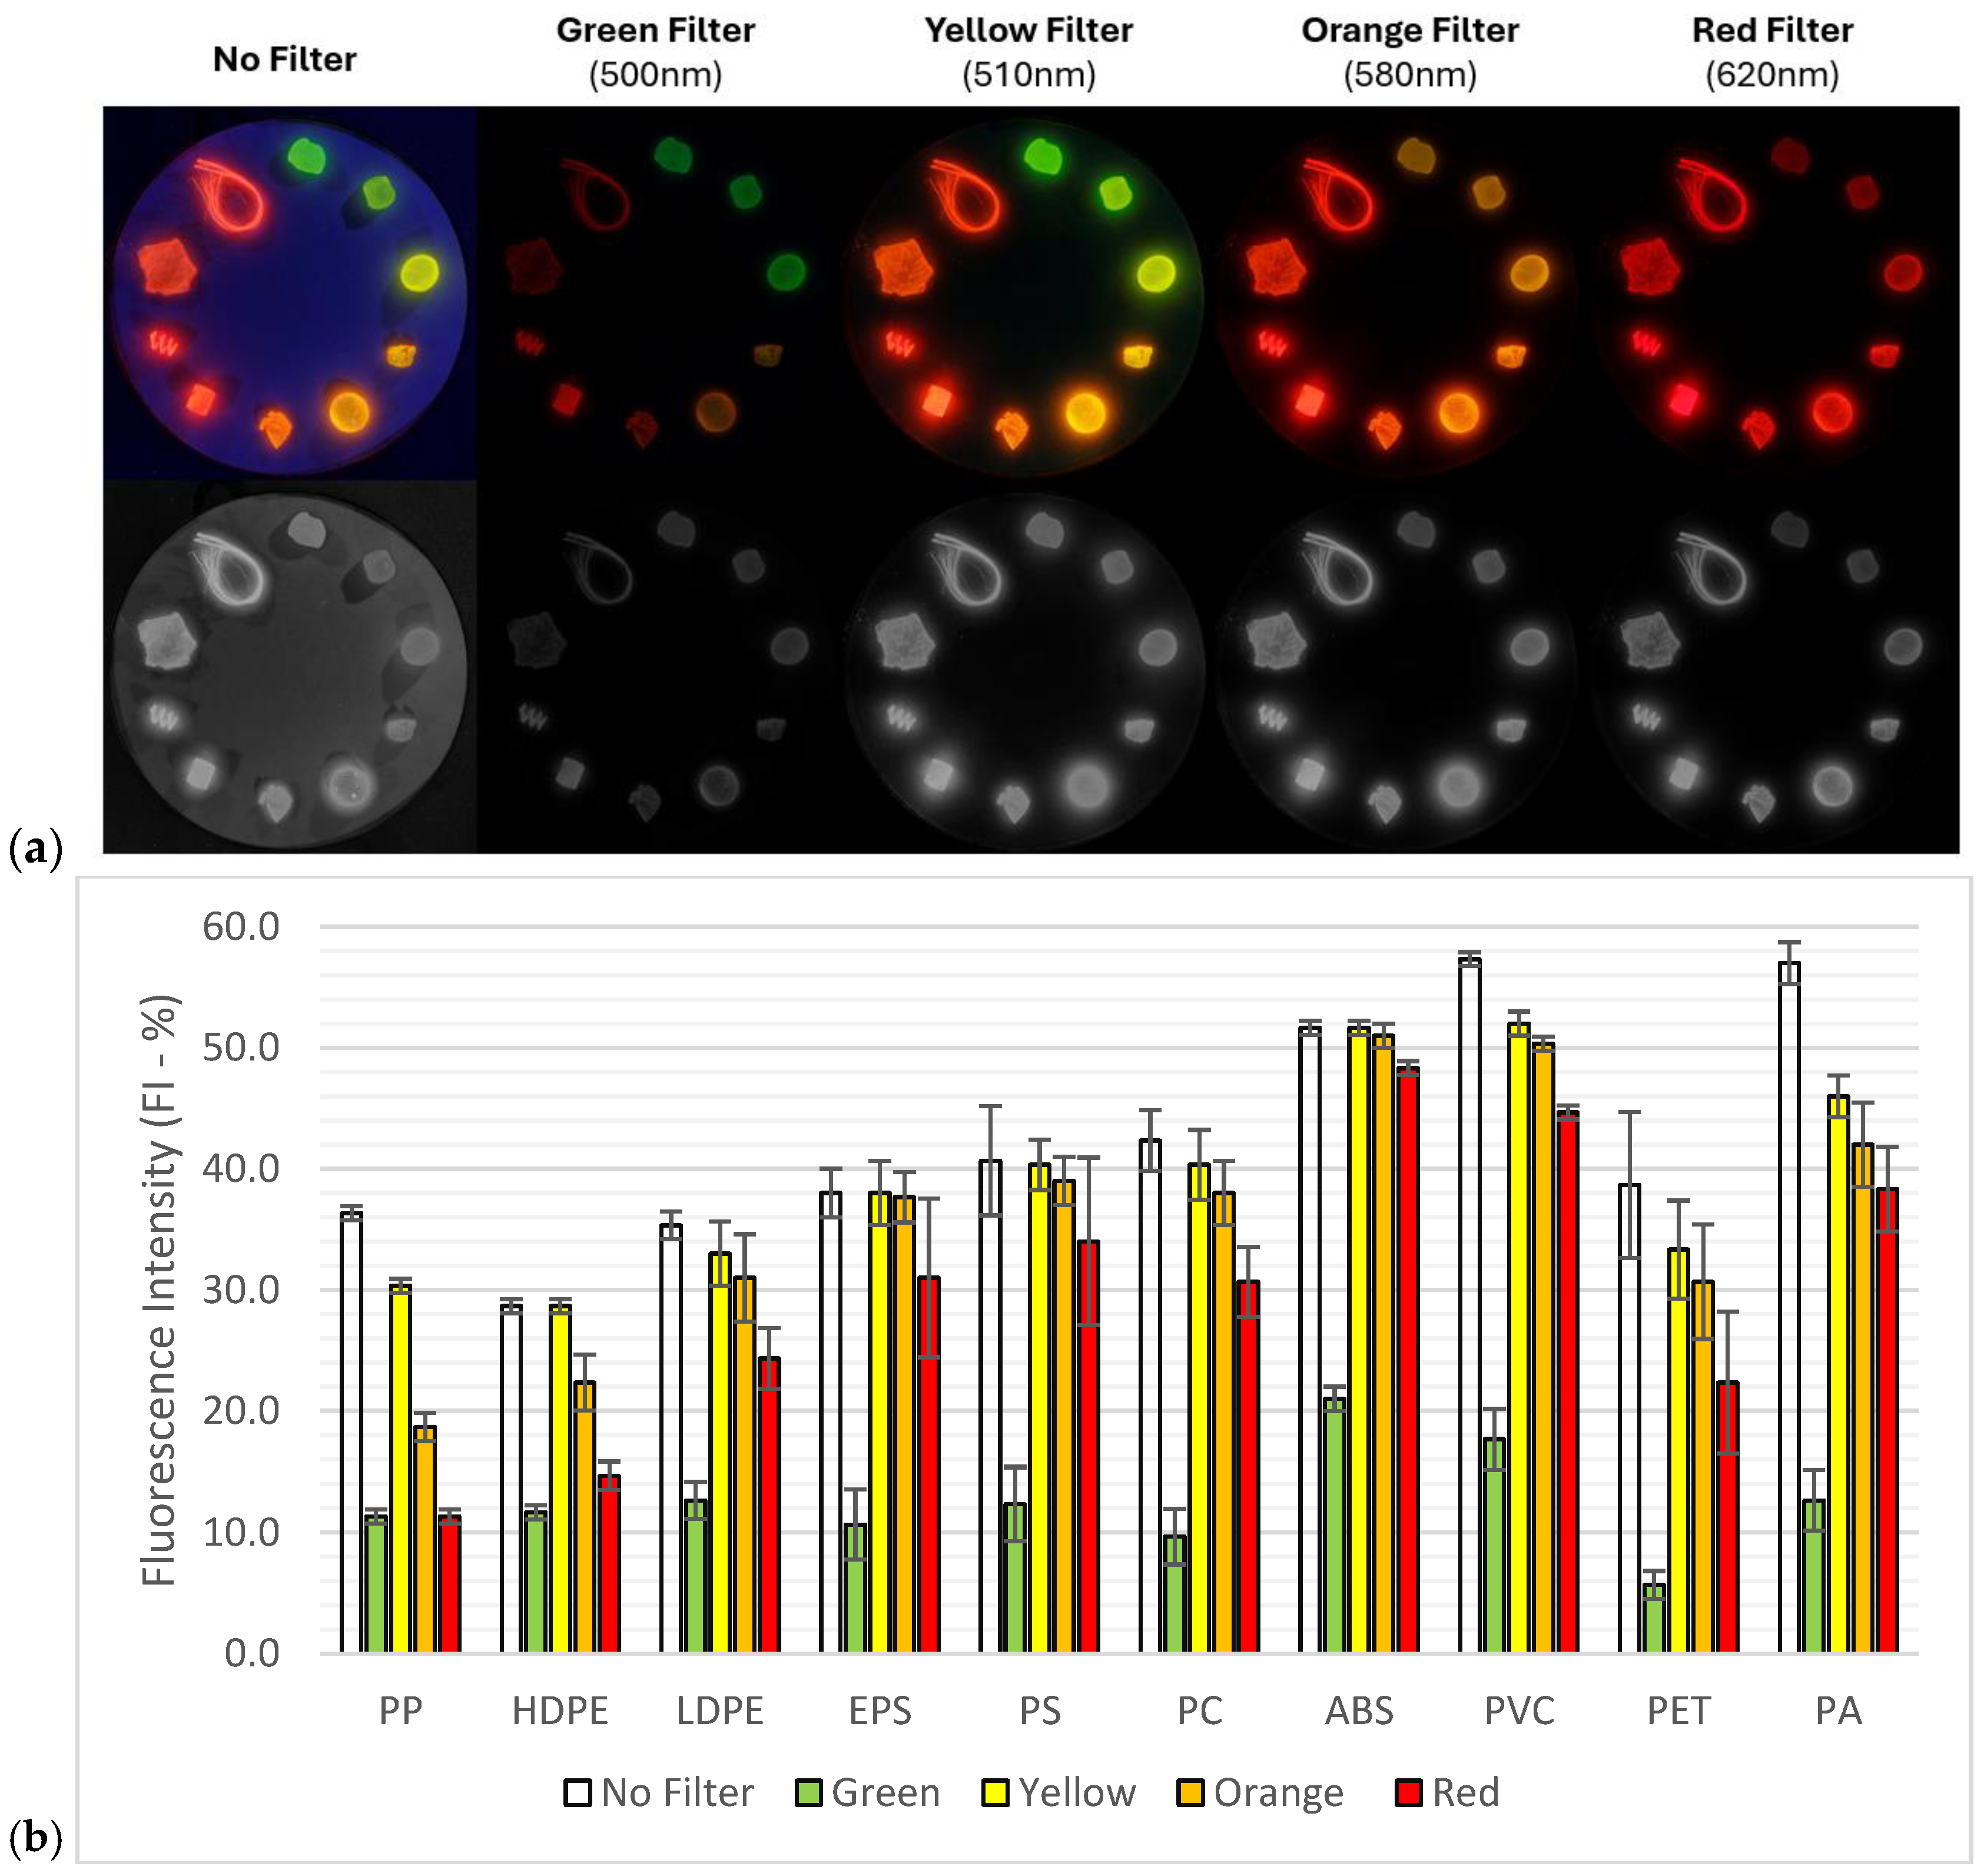Viewport: 1984px width, 1876px height.
Task: Click the 'No Filter' column heading
Action: point(285,59)
